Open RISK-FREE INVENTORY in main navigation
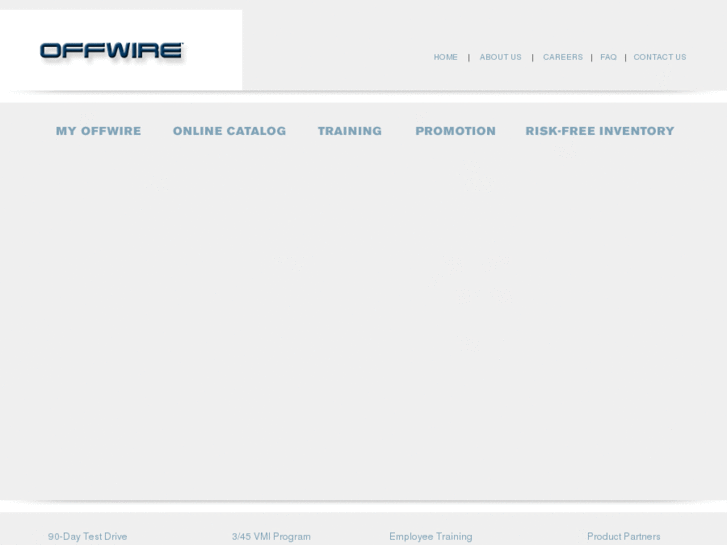727x545 pixels. click(x=599, y=131)
